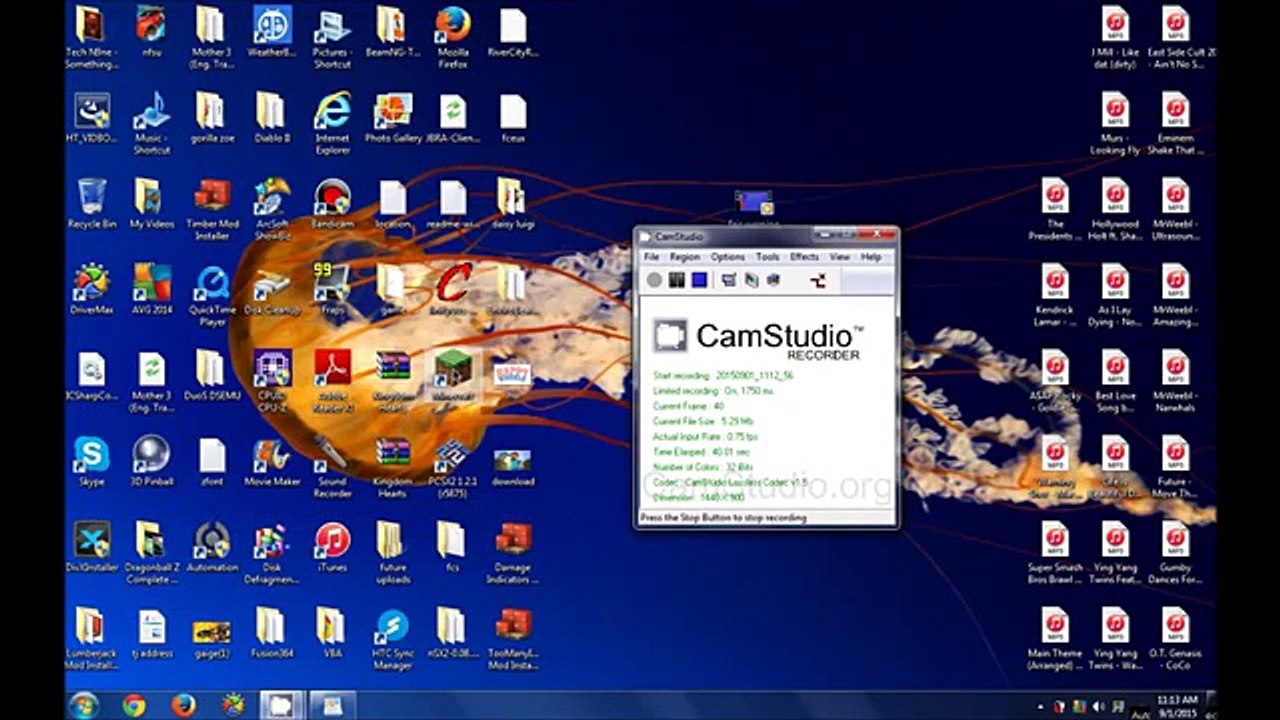Image resolution: width=1280 pixels, height=720 pixels.
Task: Open the Region menu in CamStudio
Action: (x=685, y=257)
